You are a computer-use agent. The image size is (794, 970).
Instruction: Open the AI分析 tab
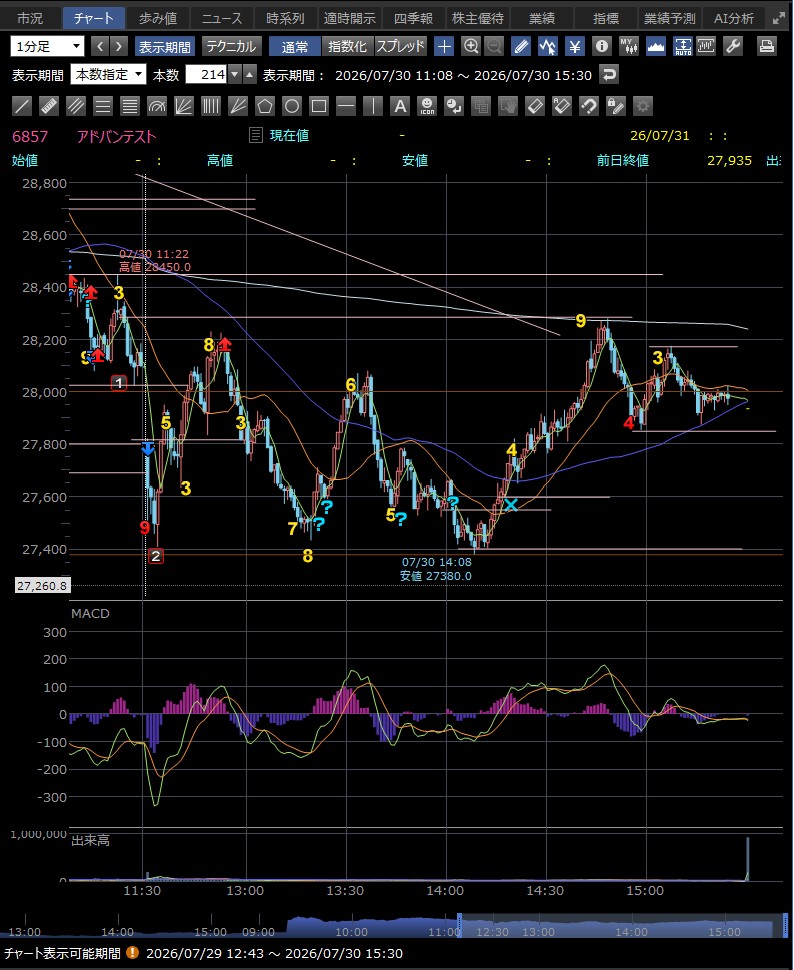click(734, 19)
